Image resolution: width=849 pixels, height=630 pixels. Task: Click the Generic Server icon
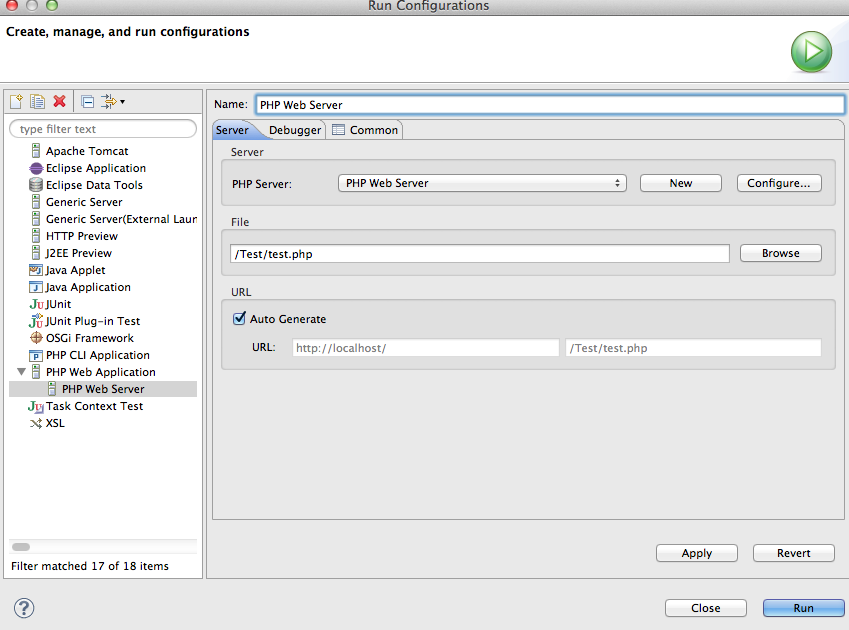point(36,202)
